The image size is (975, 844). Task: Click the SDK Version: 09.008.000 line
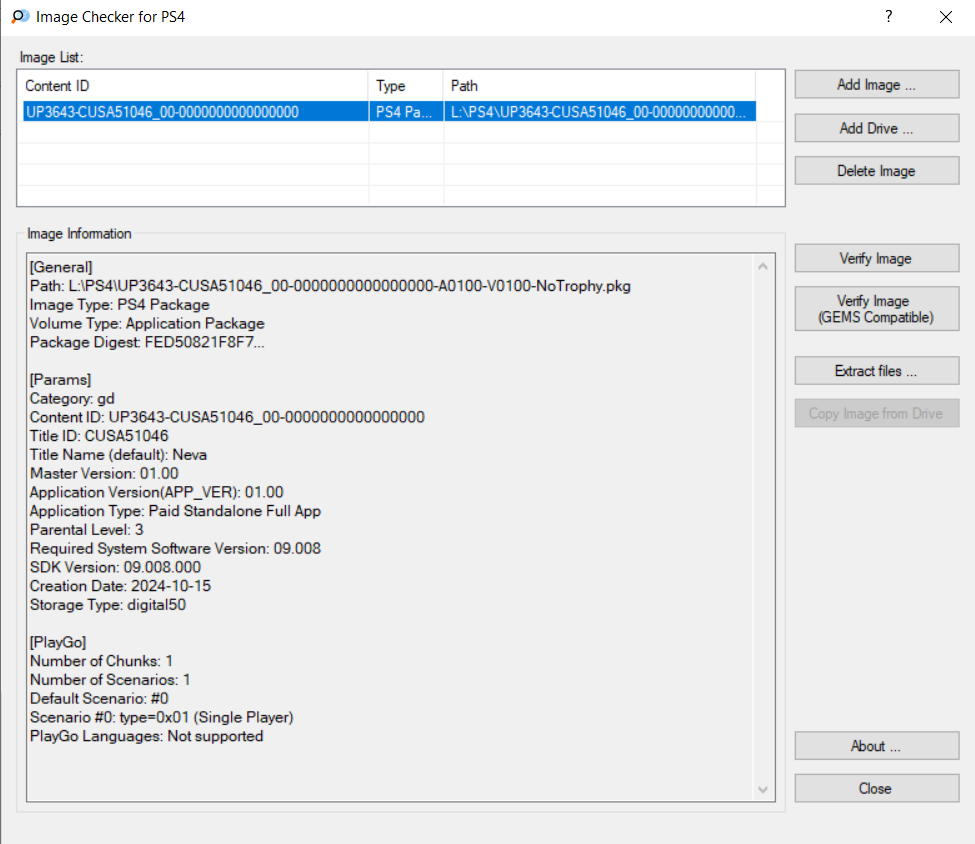pyautogui.click(x=115, y=567)
